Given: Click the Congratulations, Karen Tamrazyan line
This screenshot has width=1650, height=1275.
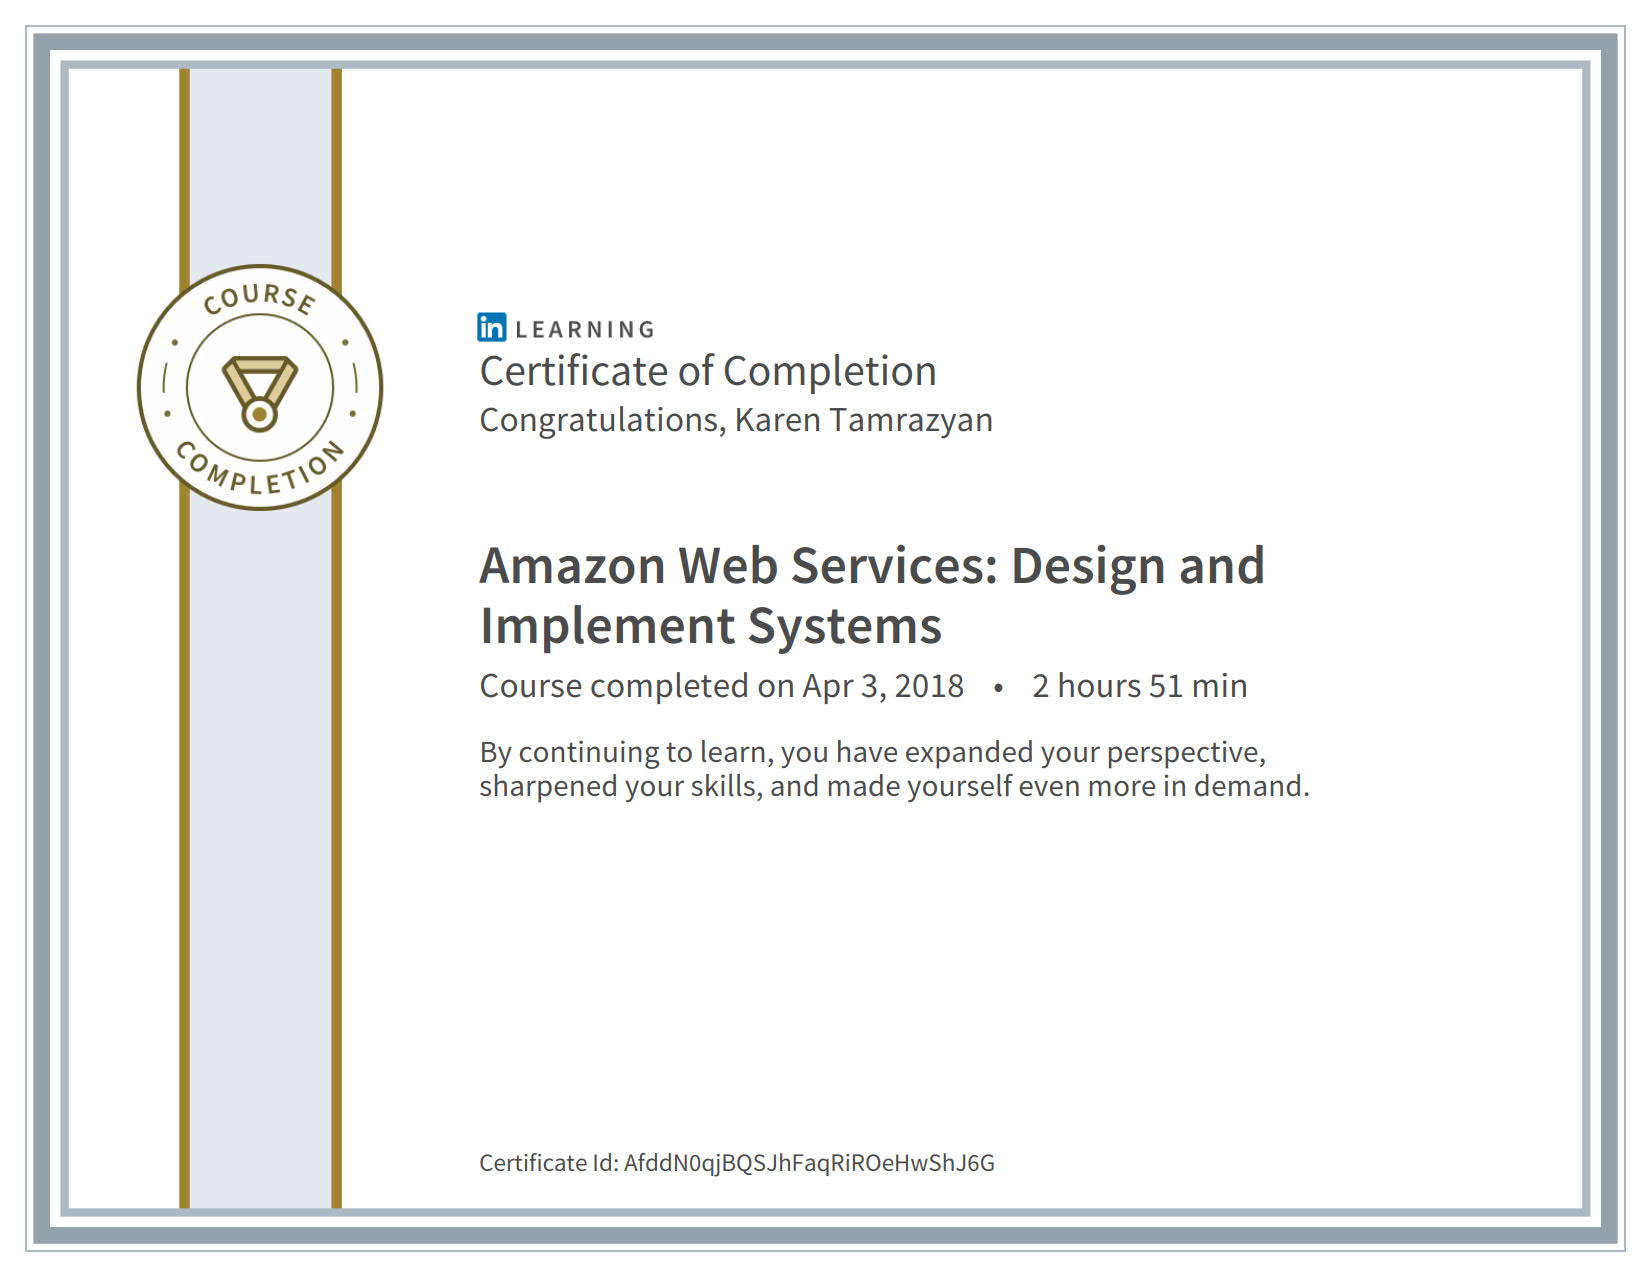Looking at the screenshot, I should (x=737, y=420).
